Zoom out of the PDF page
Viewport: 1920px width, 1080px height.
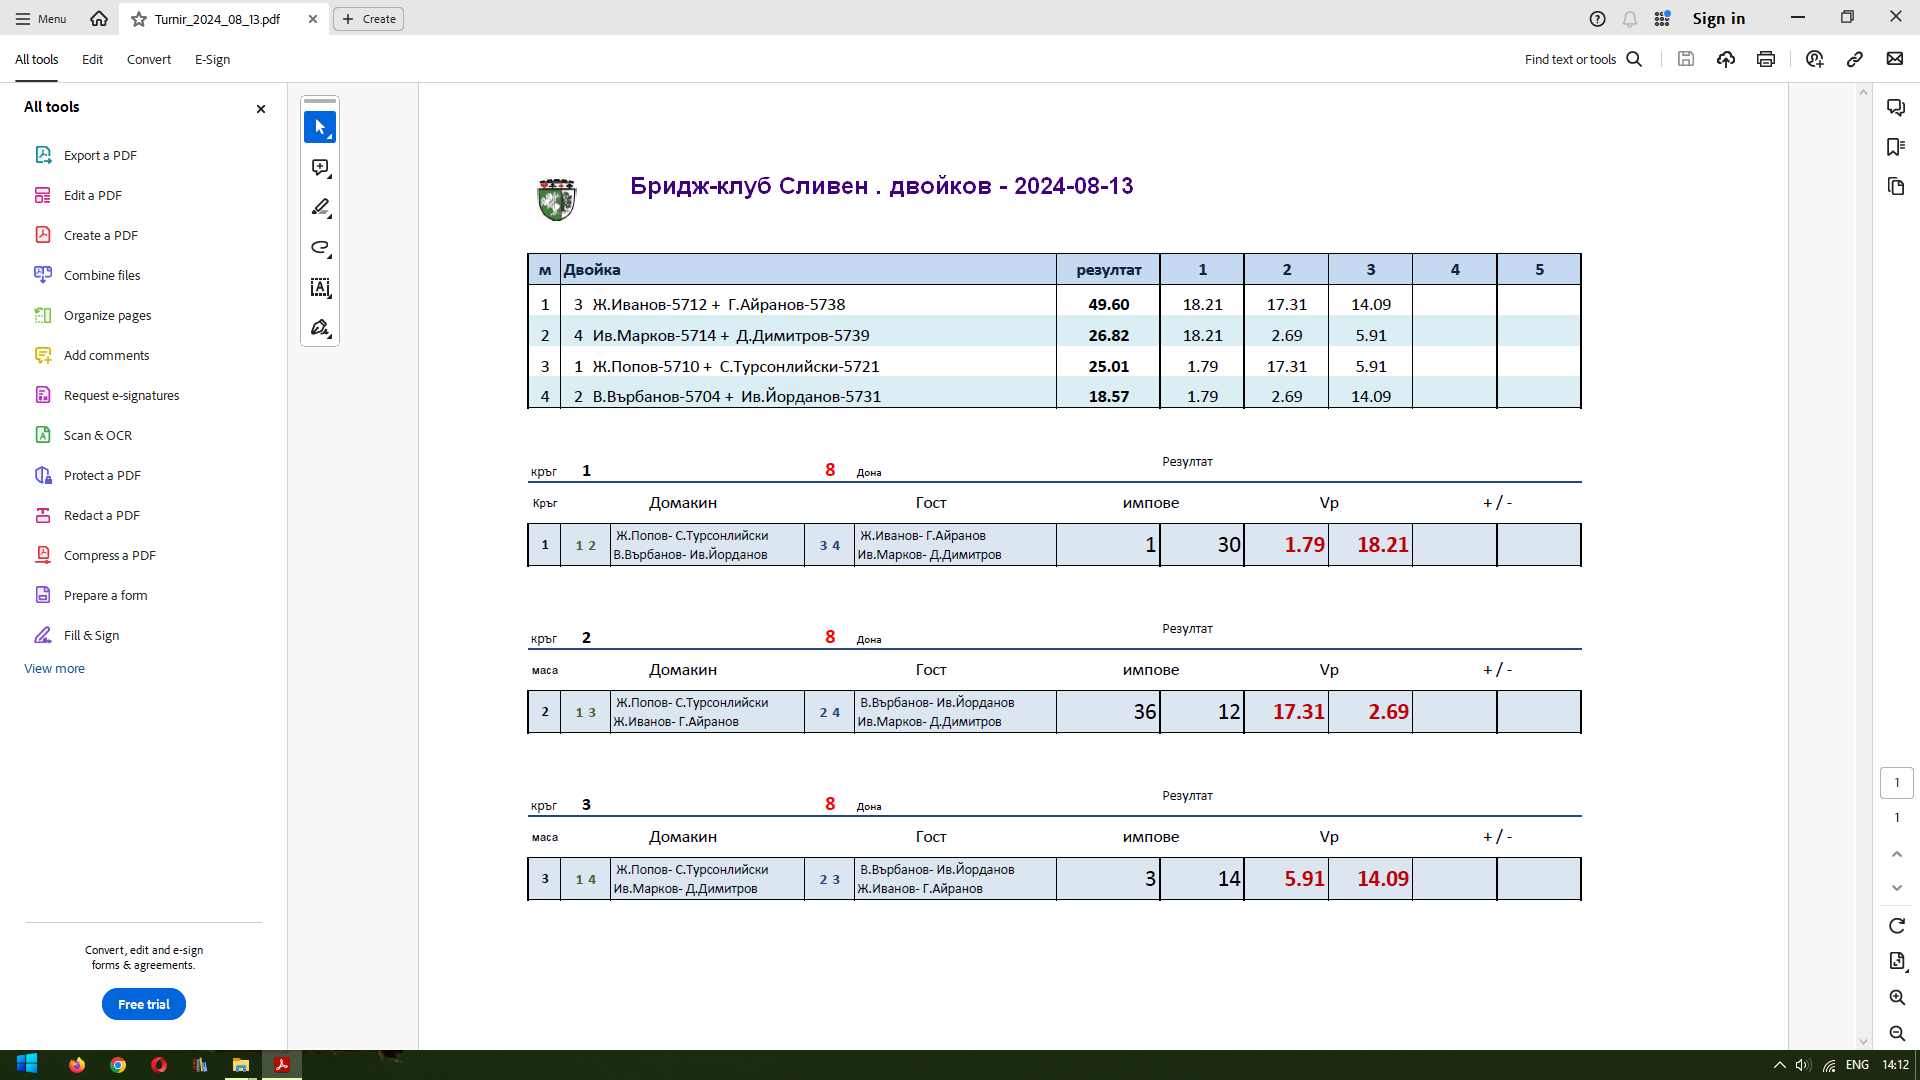pos(1897,1033)
